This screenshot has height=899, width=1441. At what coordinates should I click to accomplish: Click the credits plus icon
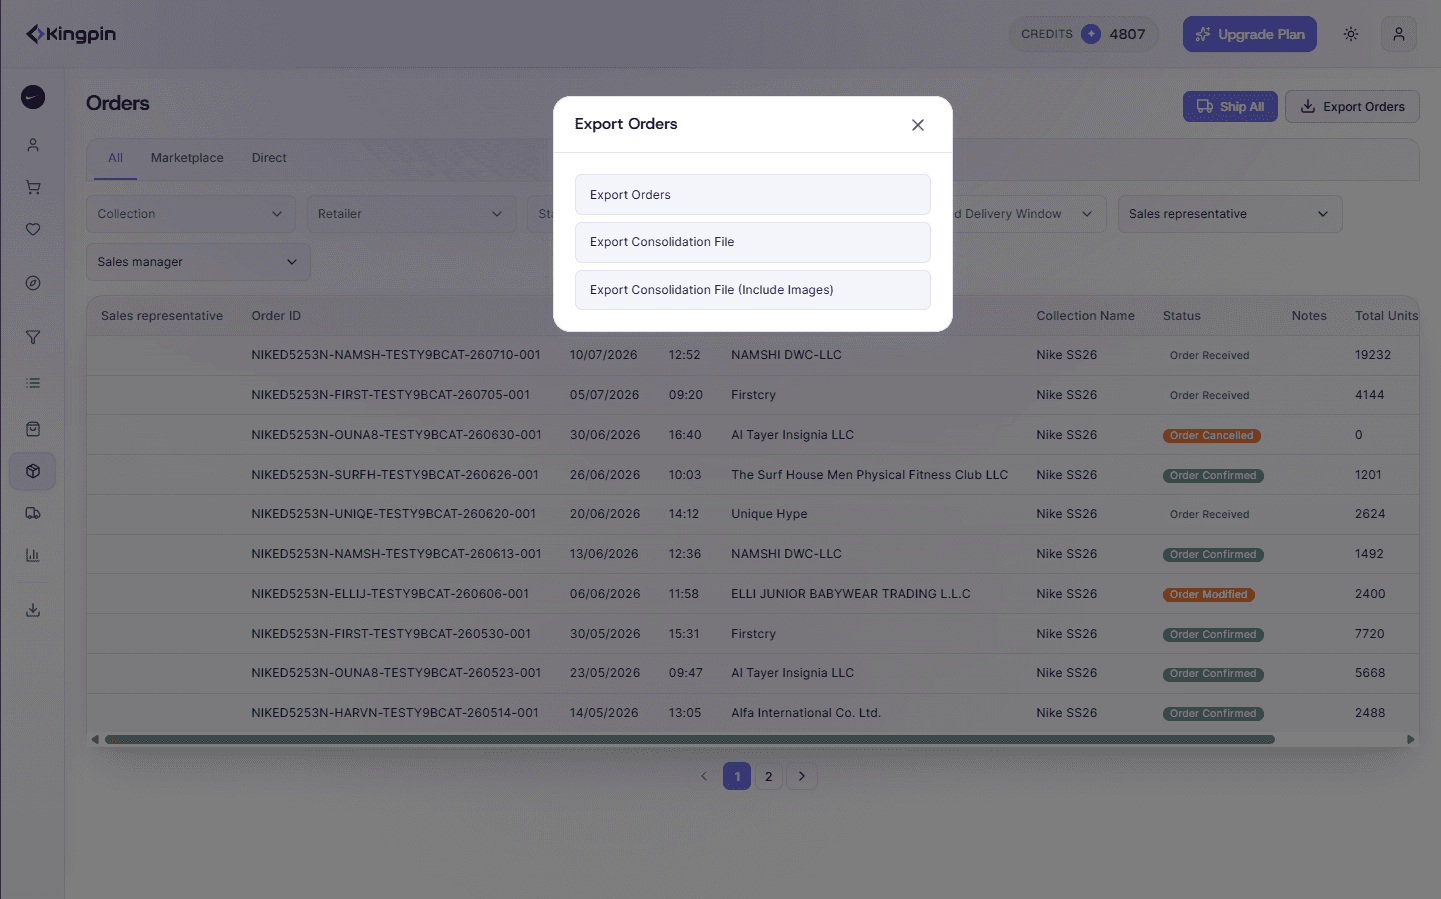pos(1091,34)
